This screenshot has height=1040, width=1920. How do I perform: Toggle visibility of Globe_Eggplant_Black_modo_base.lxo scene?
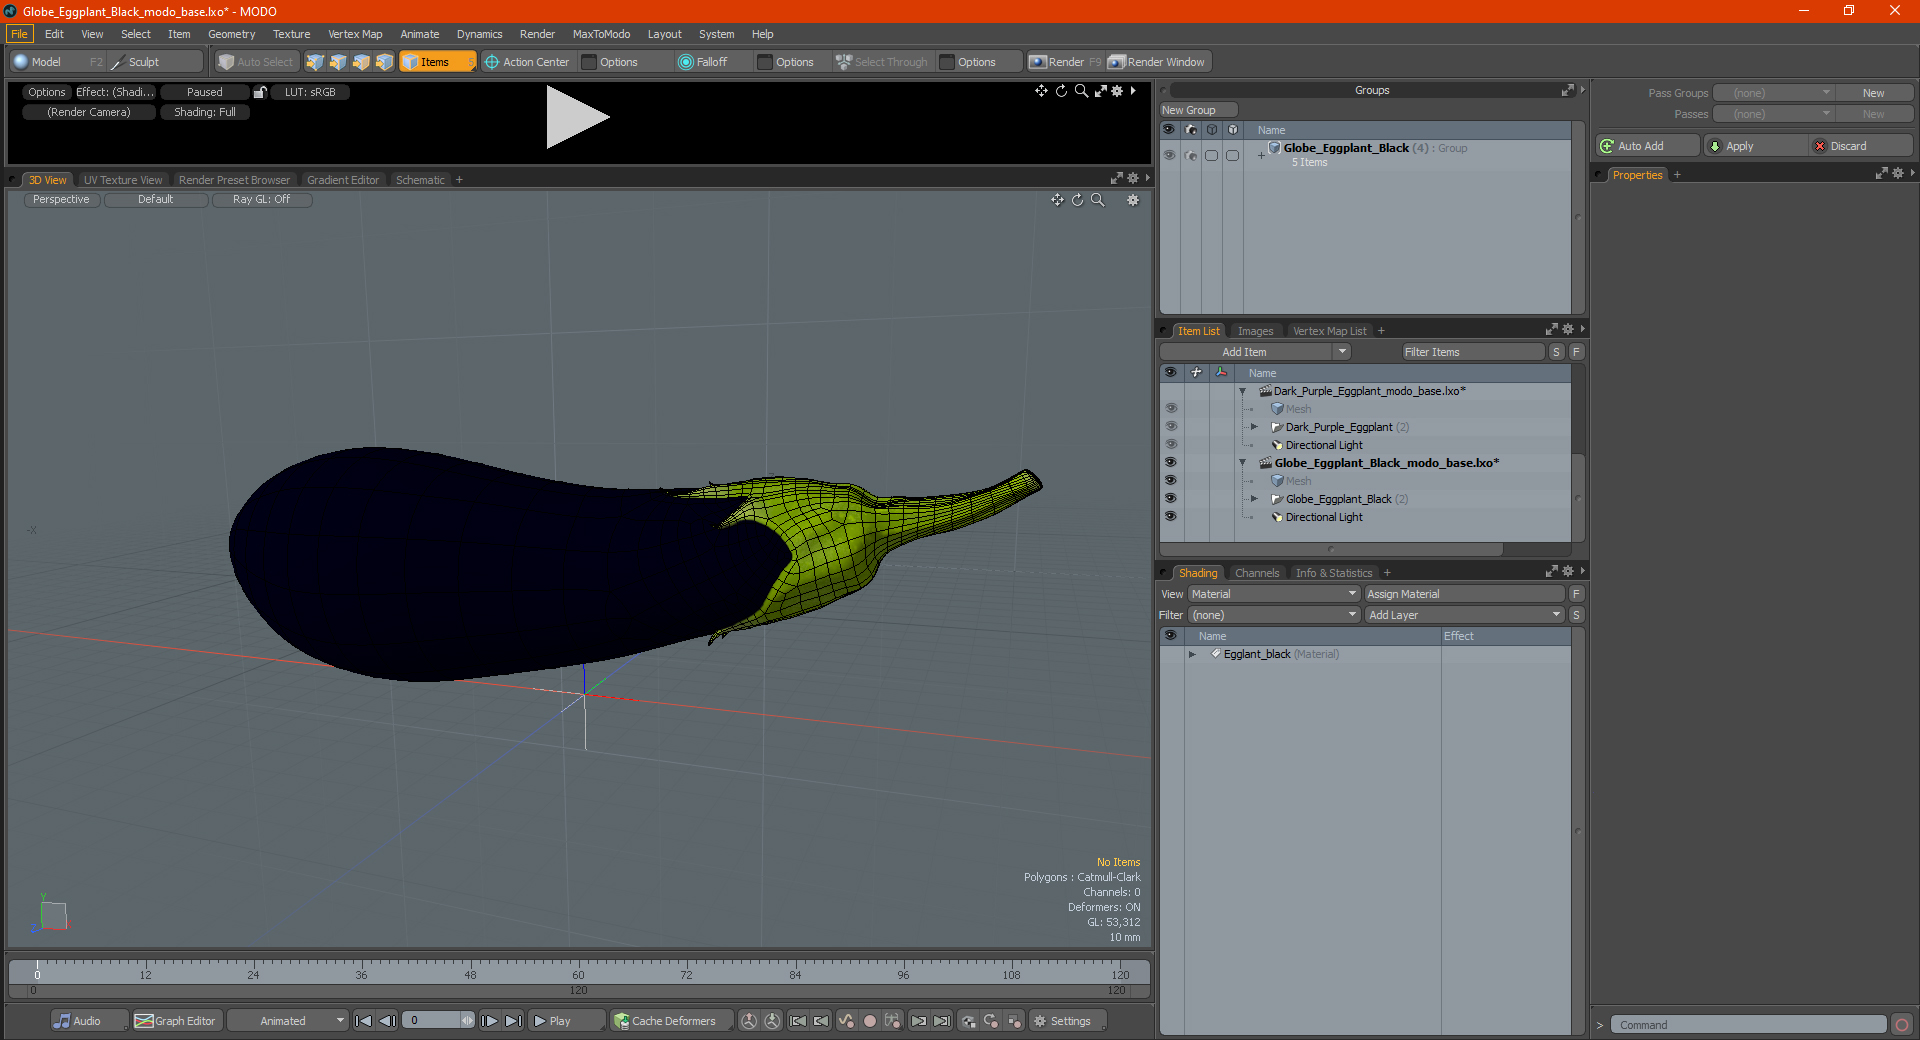pyautogui.click(x=1170, y=463)
